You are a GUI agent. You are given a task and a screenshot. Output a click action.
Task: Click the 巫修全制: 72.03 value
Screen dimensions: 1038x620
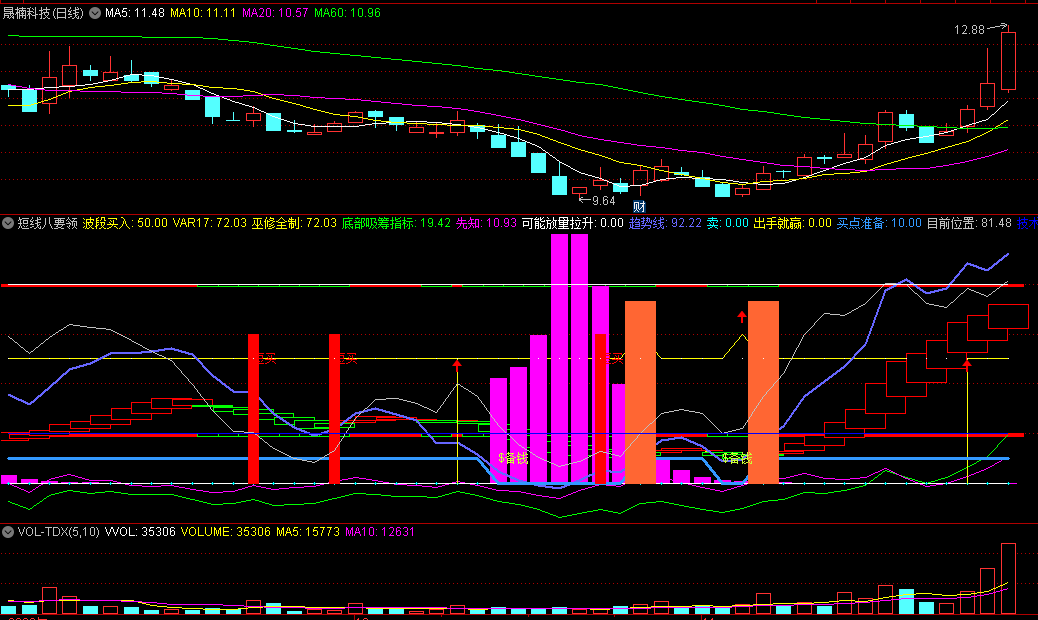(294, 223)
